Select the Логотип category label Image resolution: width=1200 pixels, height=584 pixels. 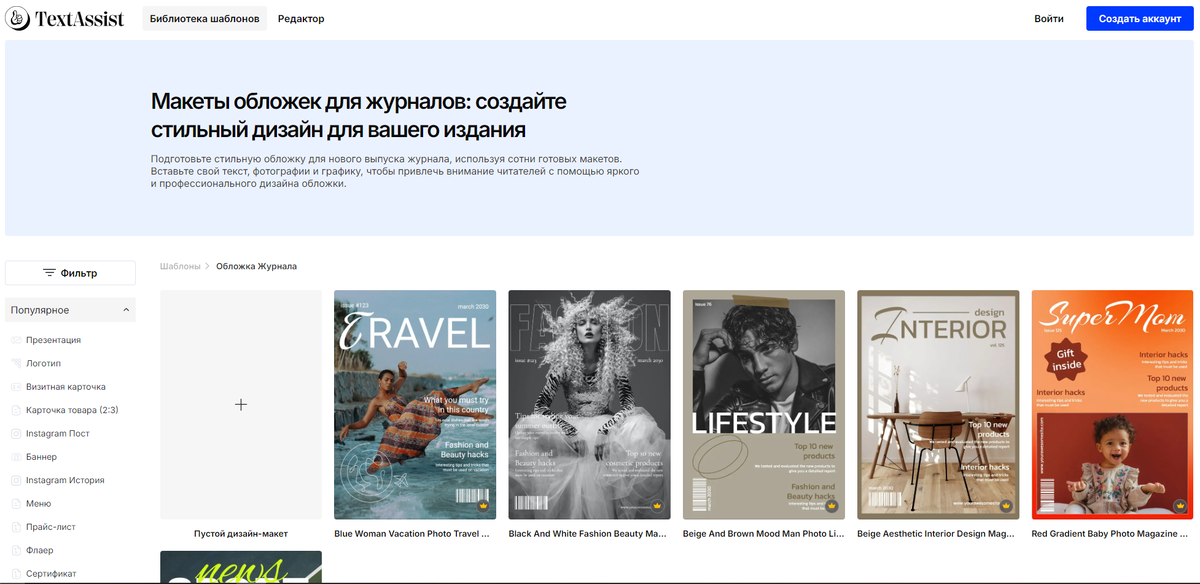pos(43,364)
